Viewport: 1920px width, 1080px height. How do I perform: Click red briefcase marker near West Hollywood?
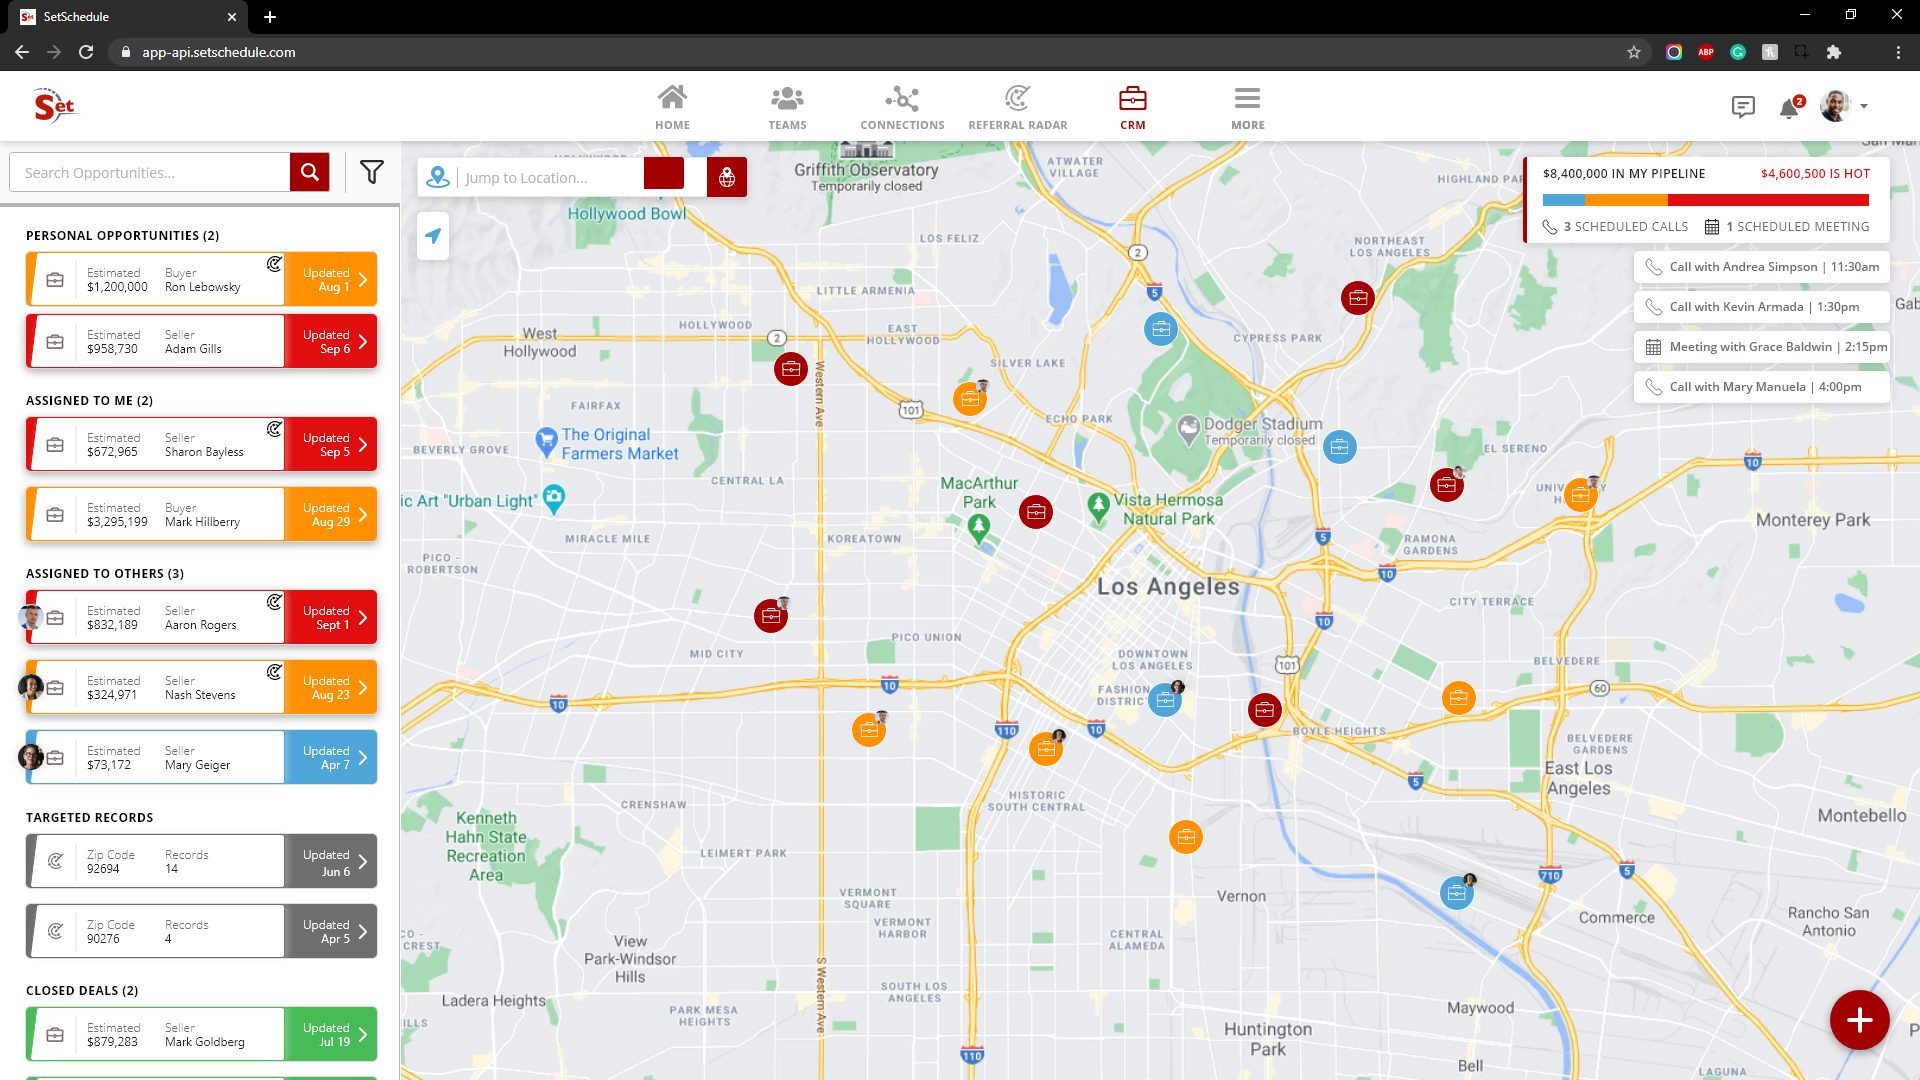pos(791,369)
